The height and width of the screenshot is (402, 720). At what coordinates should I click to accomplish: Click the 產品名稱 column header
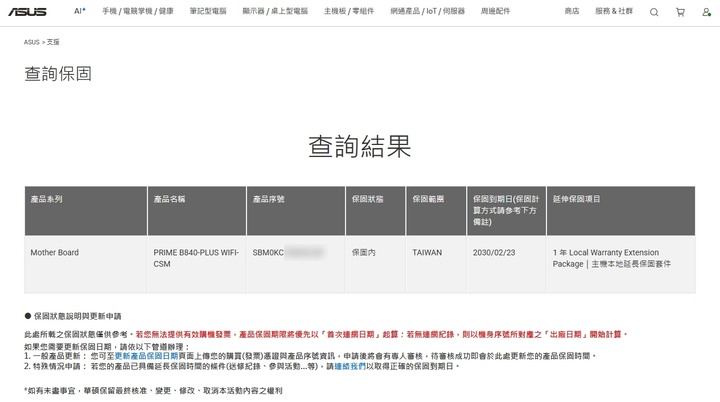197,211
